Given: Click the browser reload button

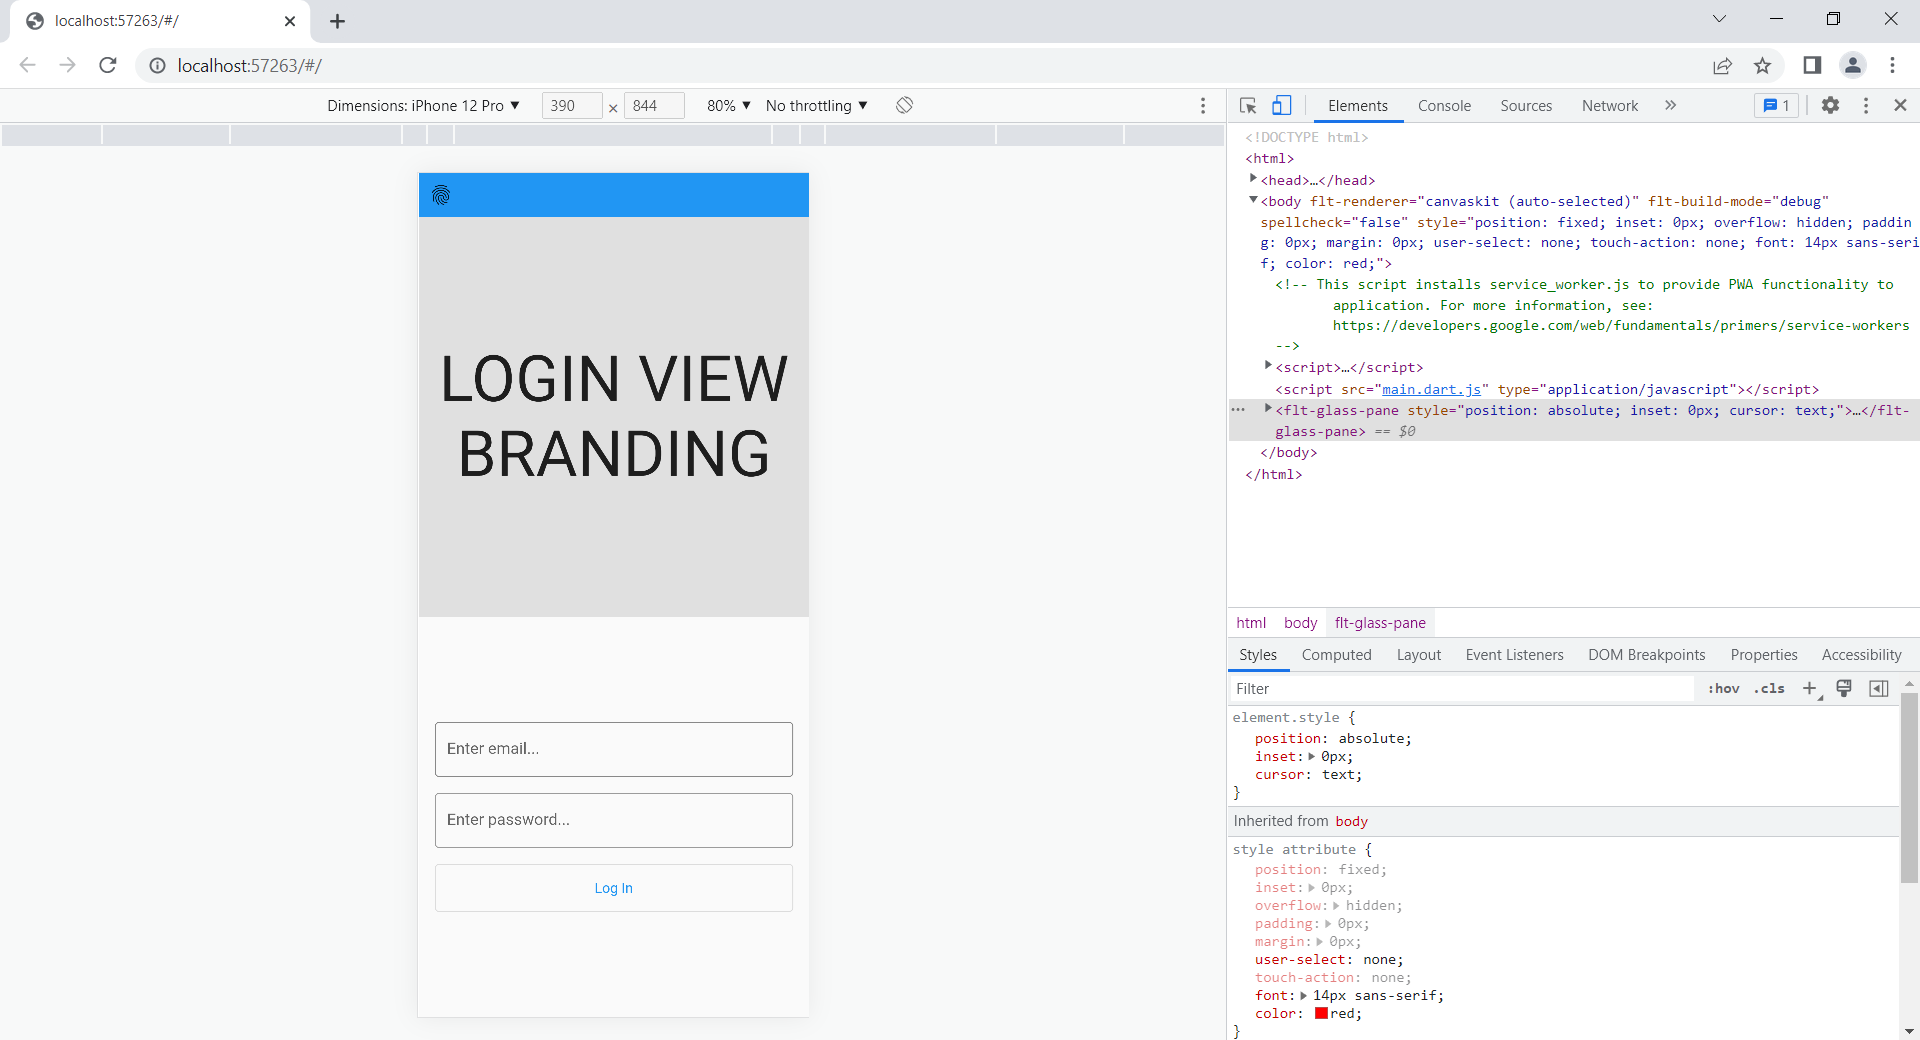Looking at the screenshot, I should [108, 65].
